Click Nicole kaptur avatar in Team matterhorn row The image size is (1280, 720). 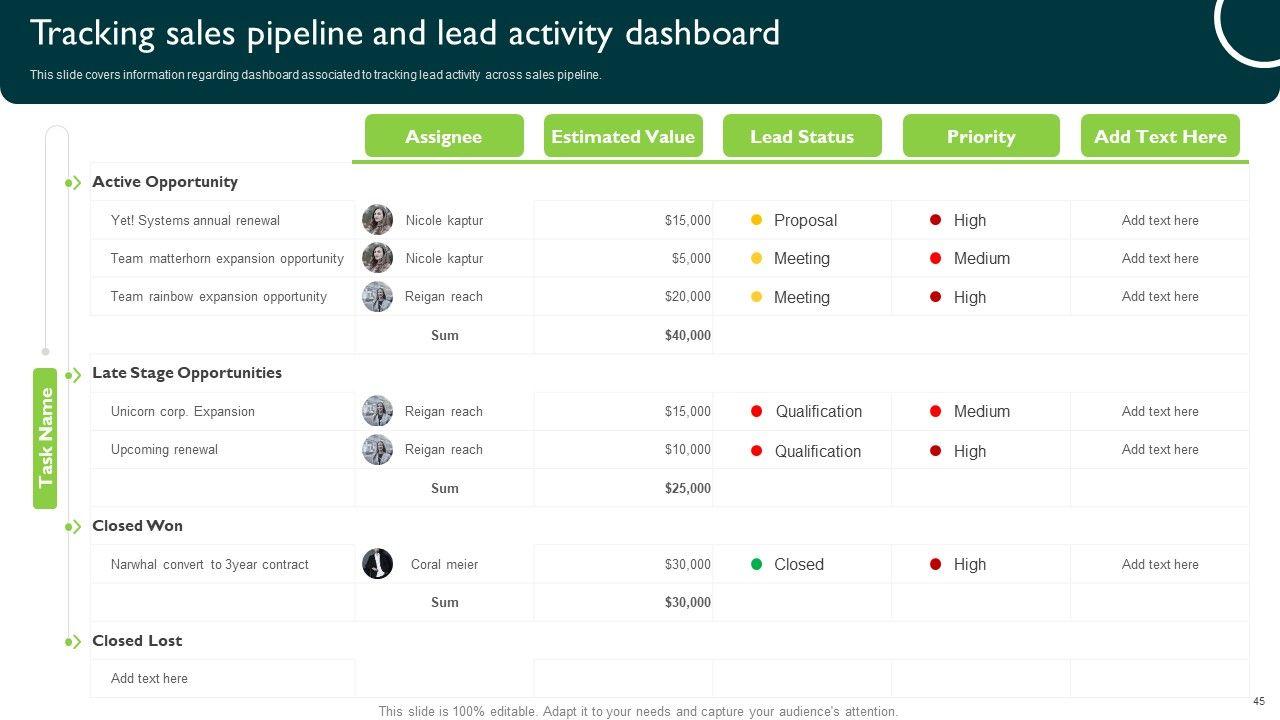click(377, 258)
